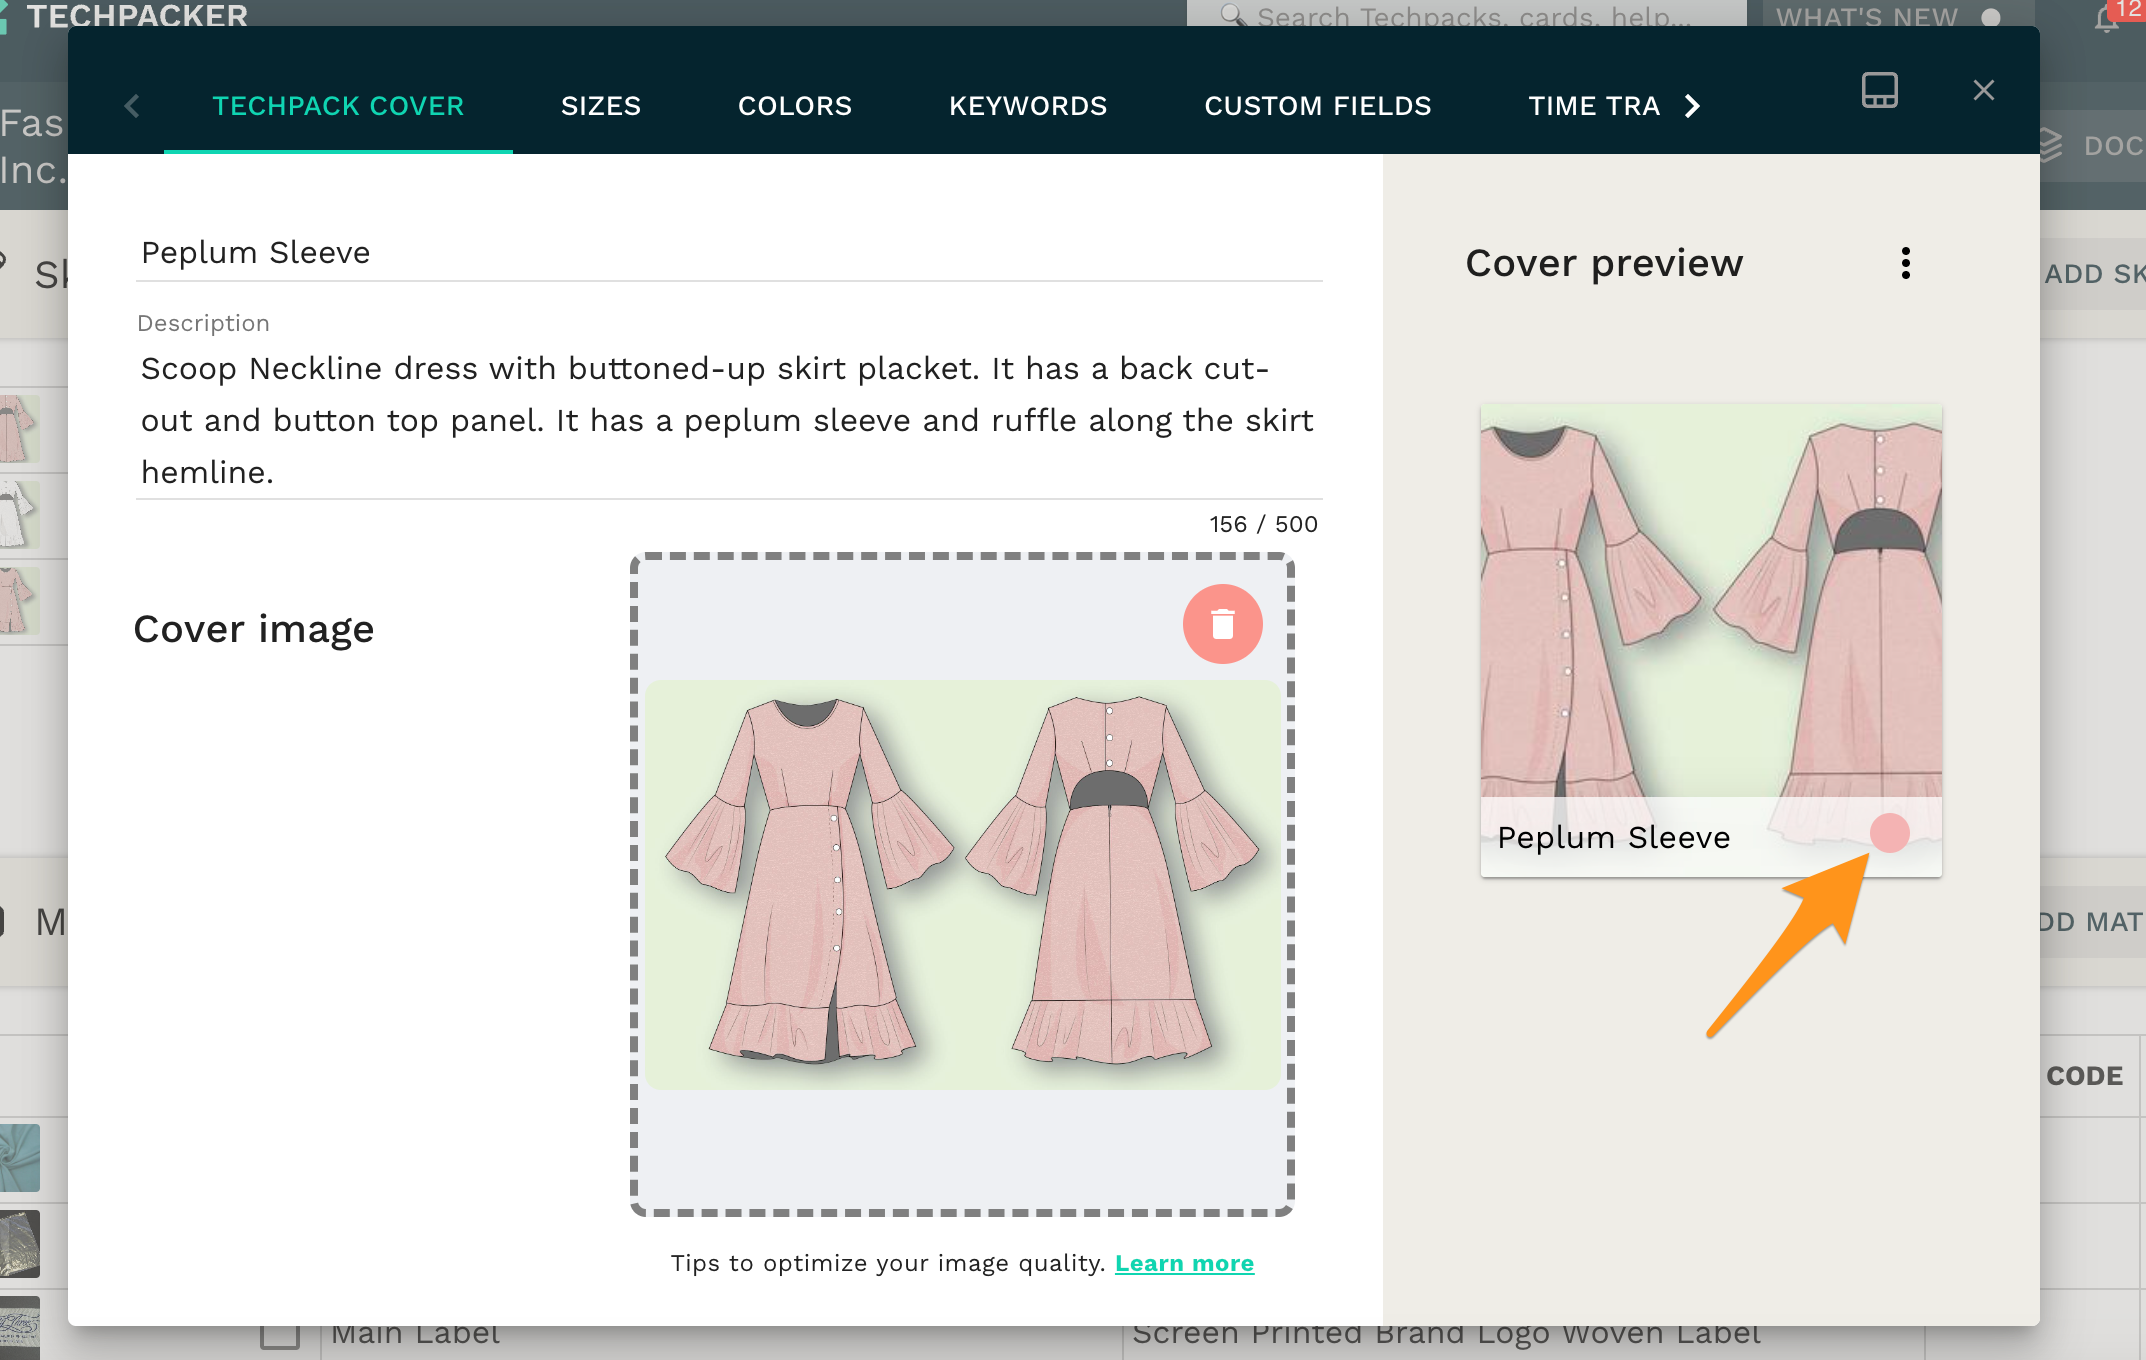The width and height of the screenshot is (2146, 1360).
Task: Click the uploaded dress cover image
Action: [962, 884]
